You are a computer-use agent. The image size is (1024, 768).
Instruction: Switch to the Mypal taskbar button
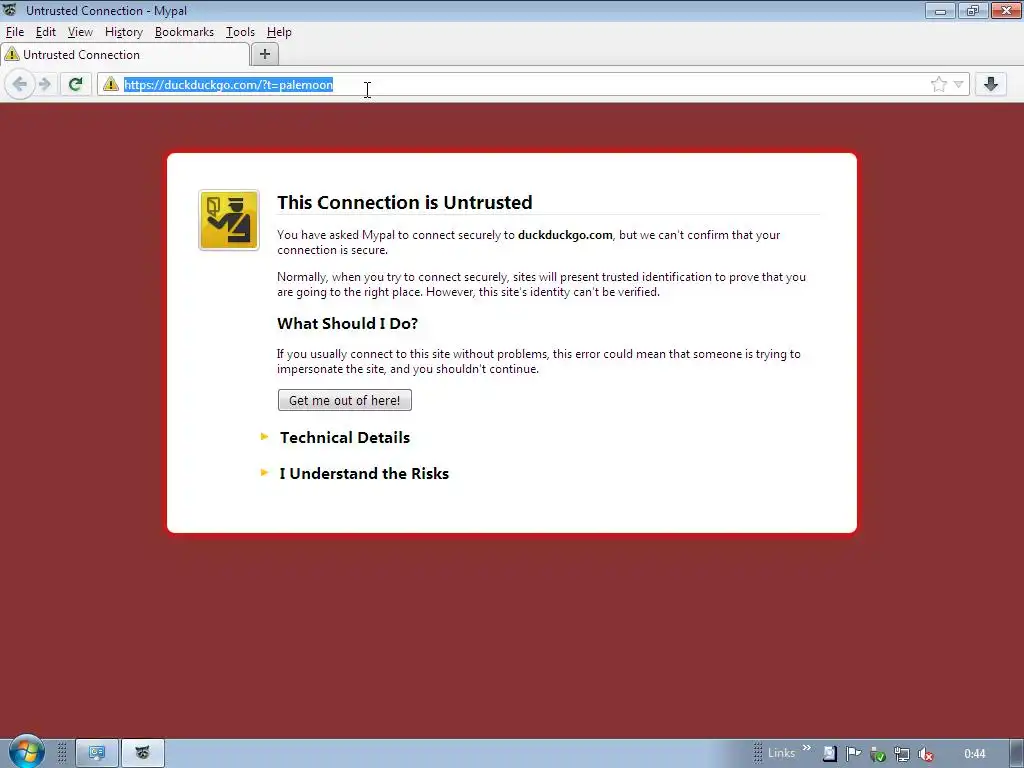click(142, 753)
